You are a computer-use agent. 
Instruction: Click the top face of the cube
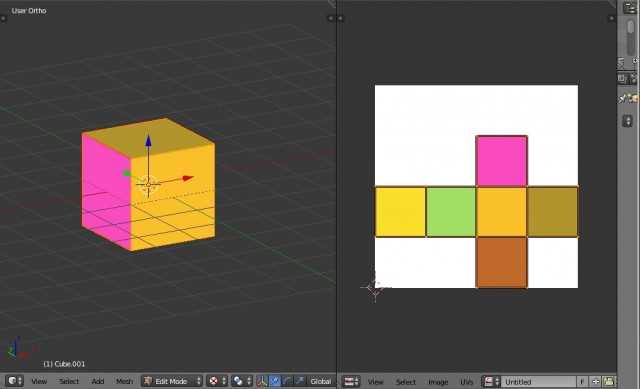(x=149, y=137)
